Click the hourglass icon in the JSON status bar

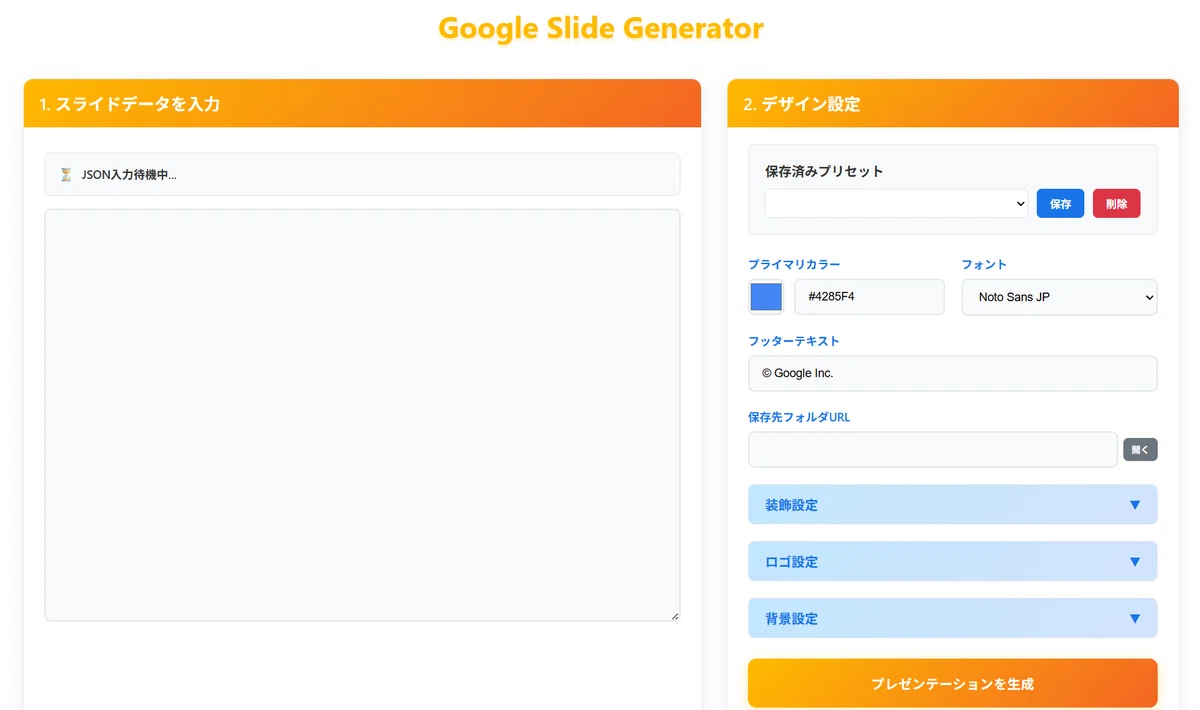pyautogui.click(x=66, y=175)
